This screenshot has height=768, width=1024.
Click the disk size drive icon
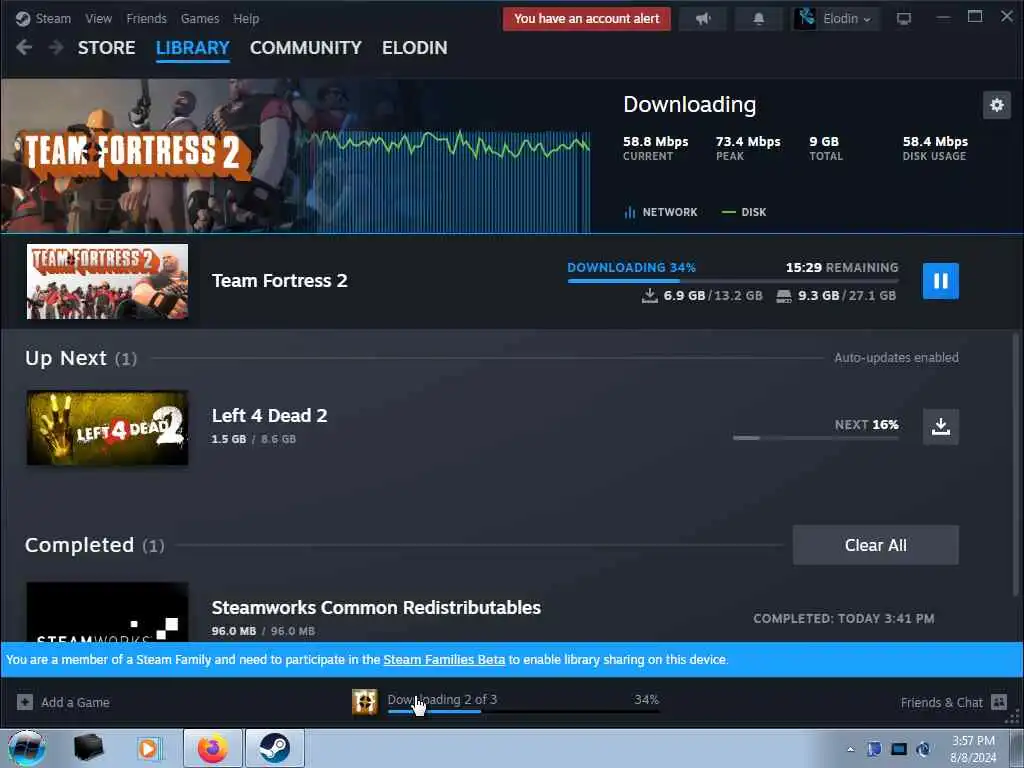[784, 296]
